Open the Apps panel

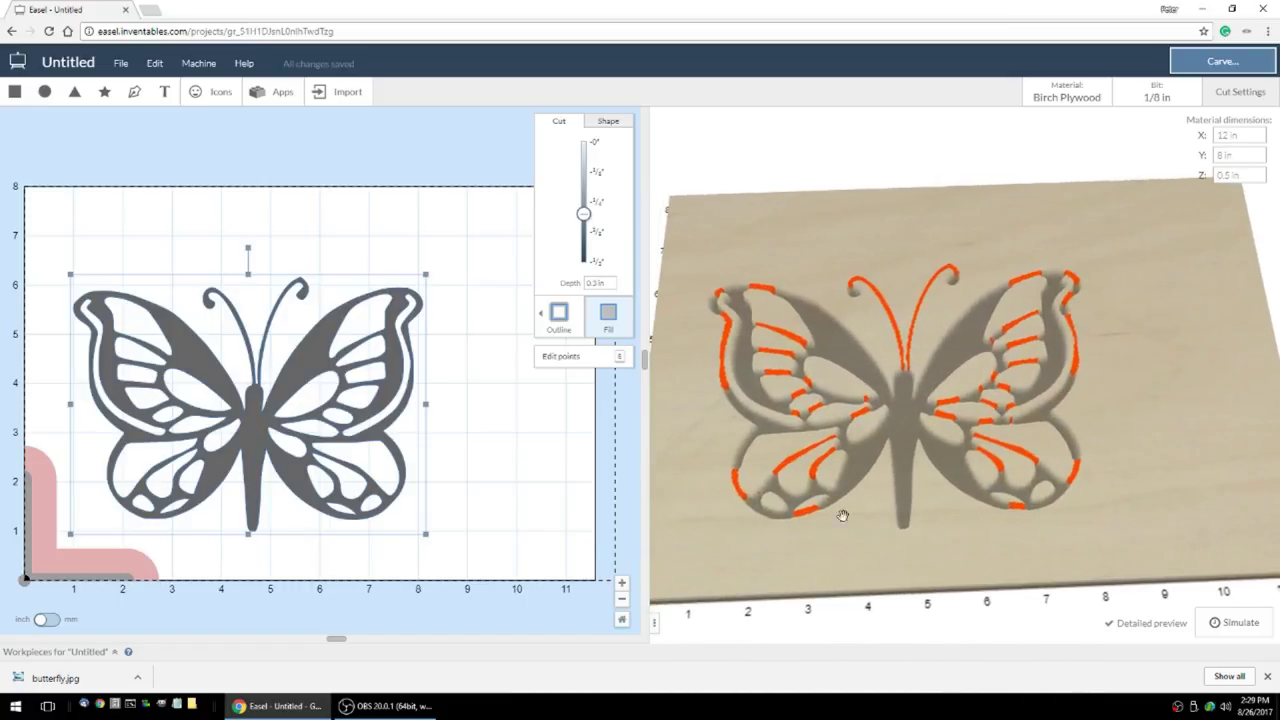[x=271, y=92]
